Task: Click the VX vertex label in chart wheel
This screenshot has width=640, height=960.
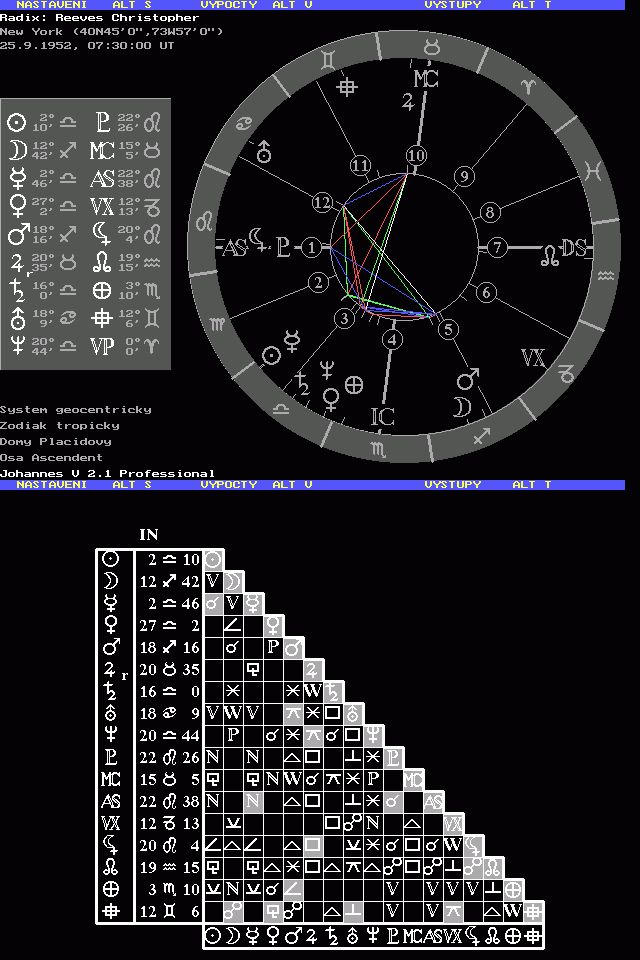Action: tap(534, 358)
